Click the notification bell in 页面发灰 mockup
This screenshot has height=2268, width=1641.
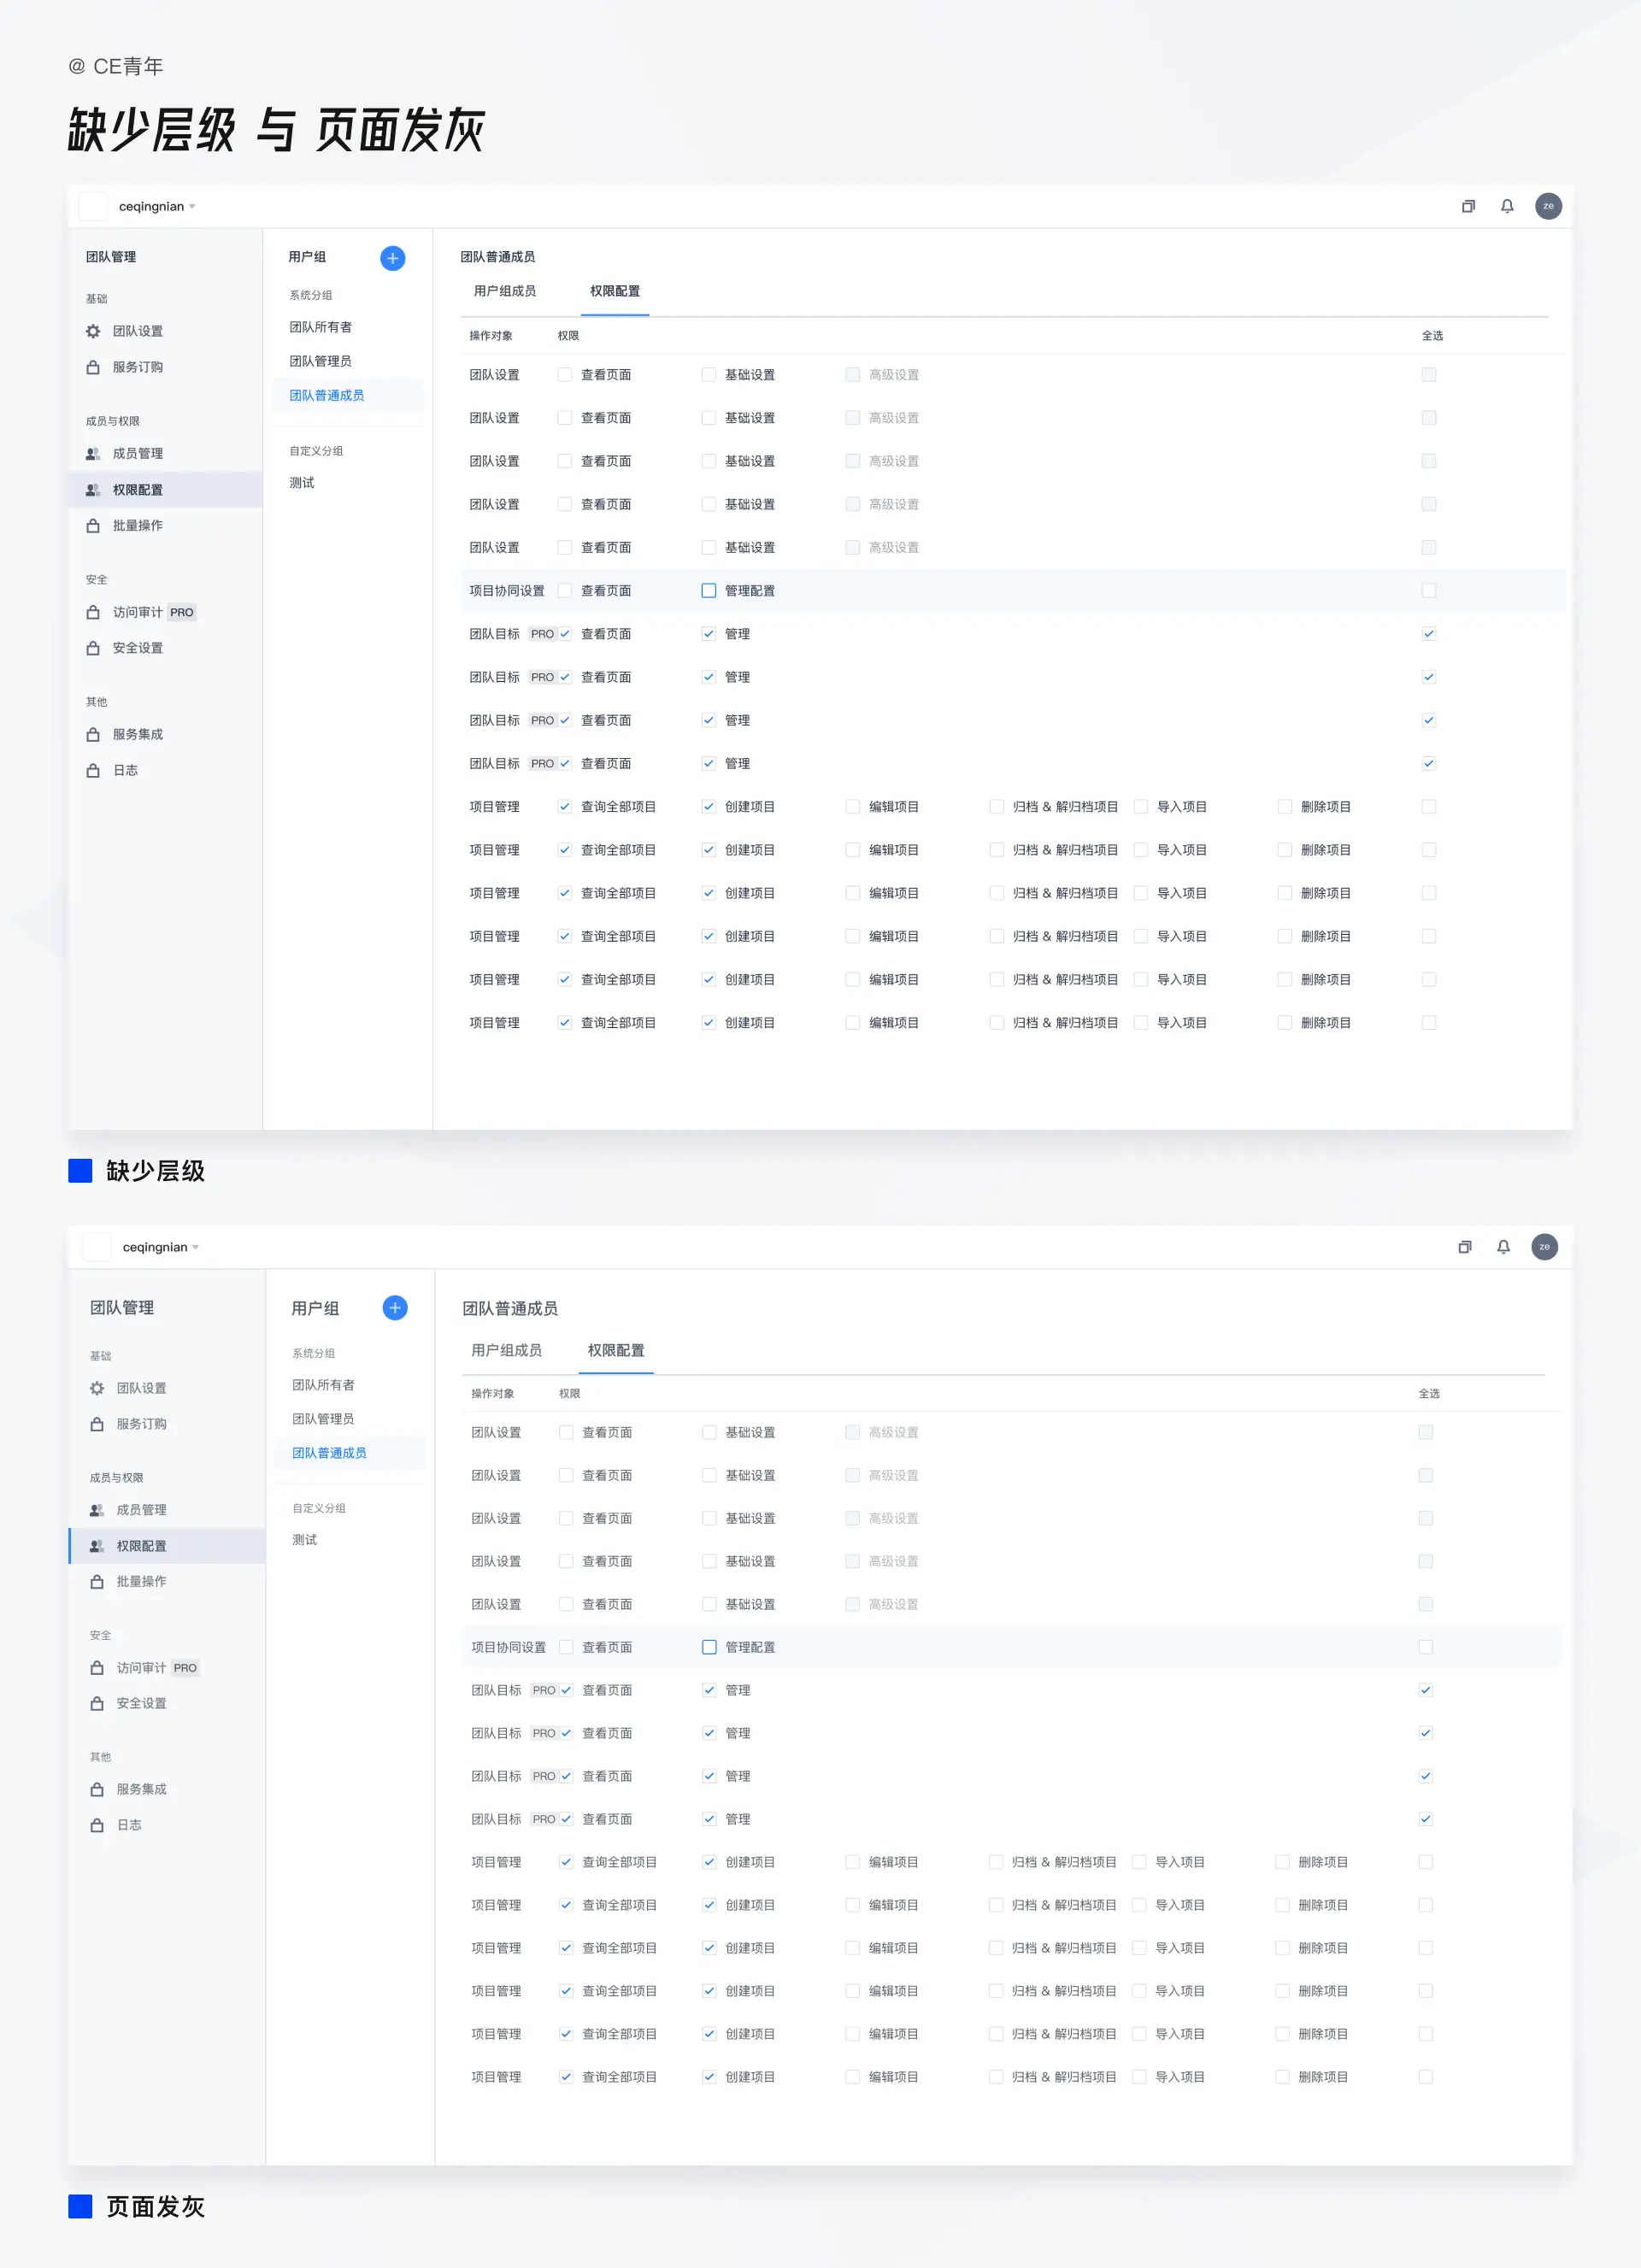click(x=1503, y=1246)
